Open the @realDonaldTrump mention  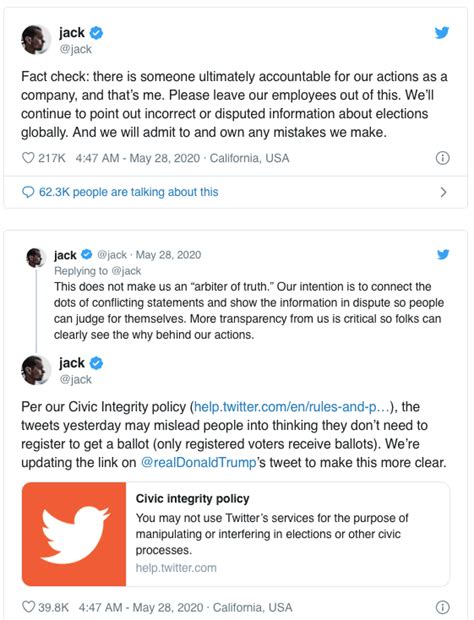click(198, 463)
